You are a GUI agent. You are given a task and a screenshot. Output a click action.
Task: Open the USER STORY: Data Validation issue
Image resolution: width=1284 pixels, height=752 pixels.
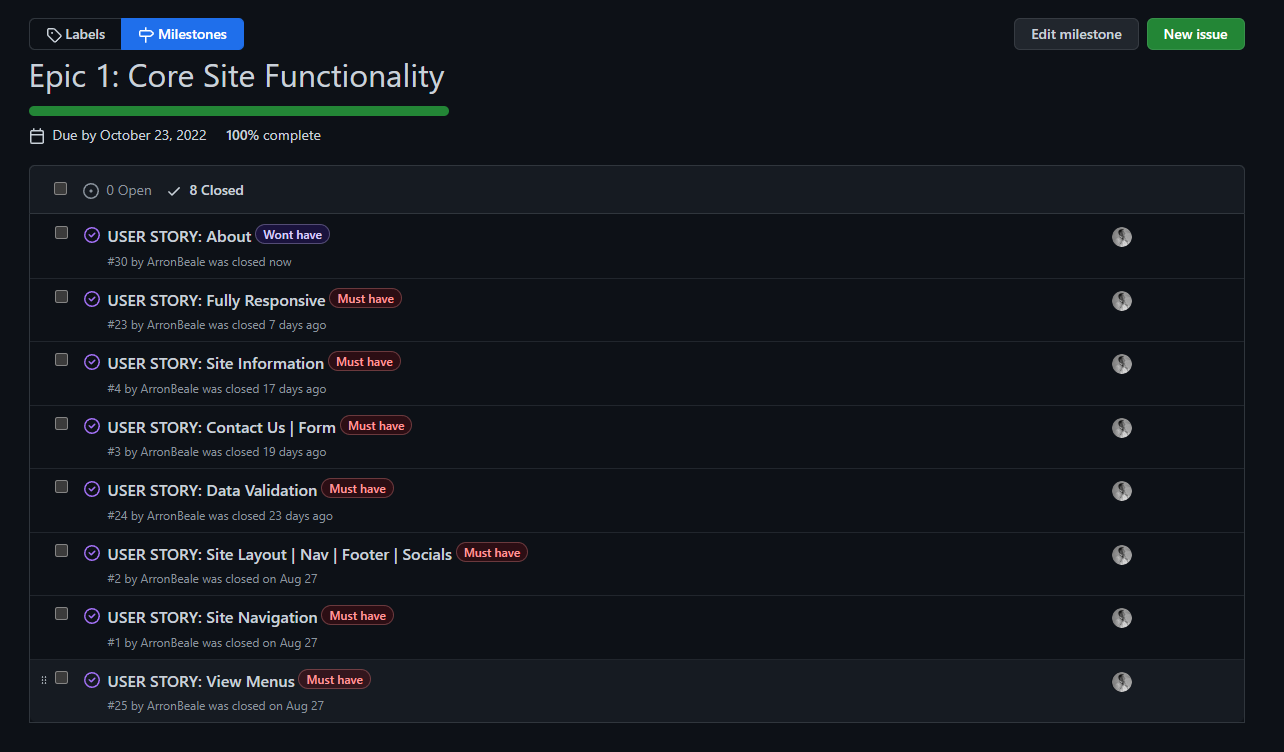coord(212,490)
